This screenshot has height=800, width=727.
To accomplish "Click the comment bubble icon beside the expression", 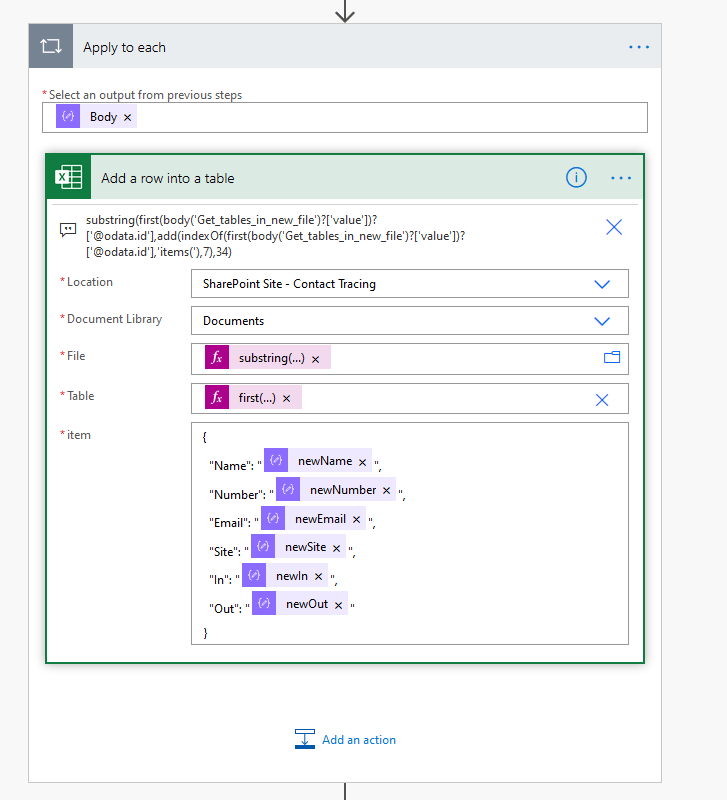I will point(68,229).
